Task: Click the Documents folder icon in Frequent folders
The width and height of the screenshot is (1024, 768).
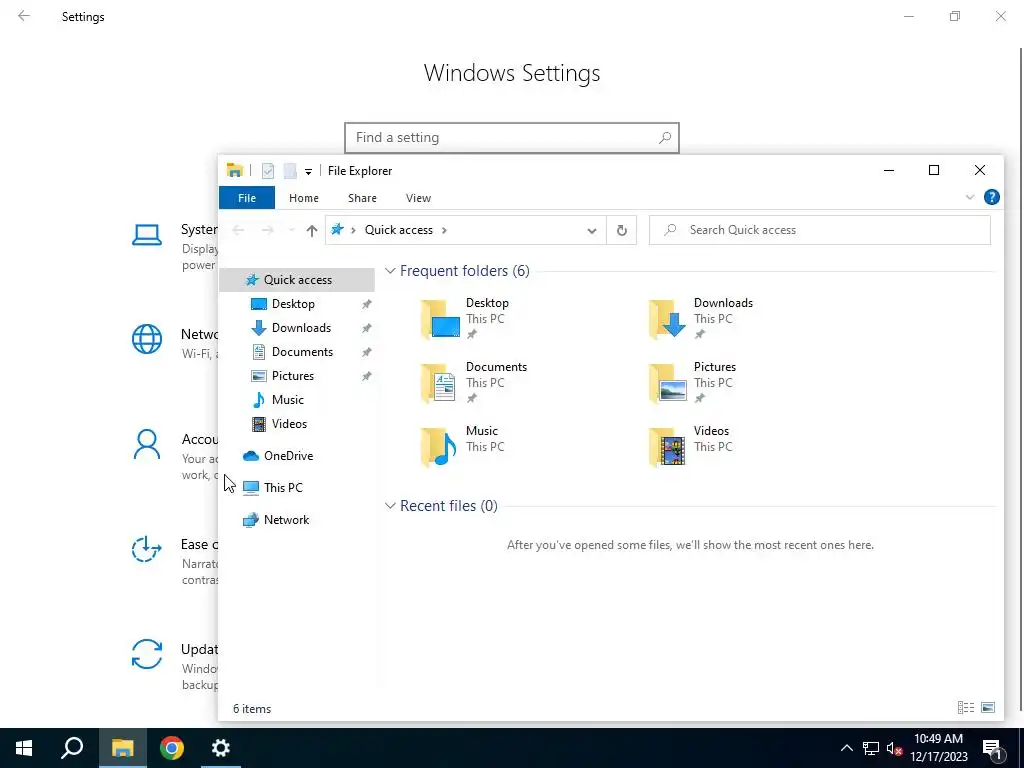Action: (x=440, y=383)
